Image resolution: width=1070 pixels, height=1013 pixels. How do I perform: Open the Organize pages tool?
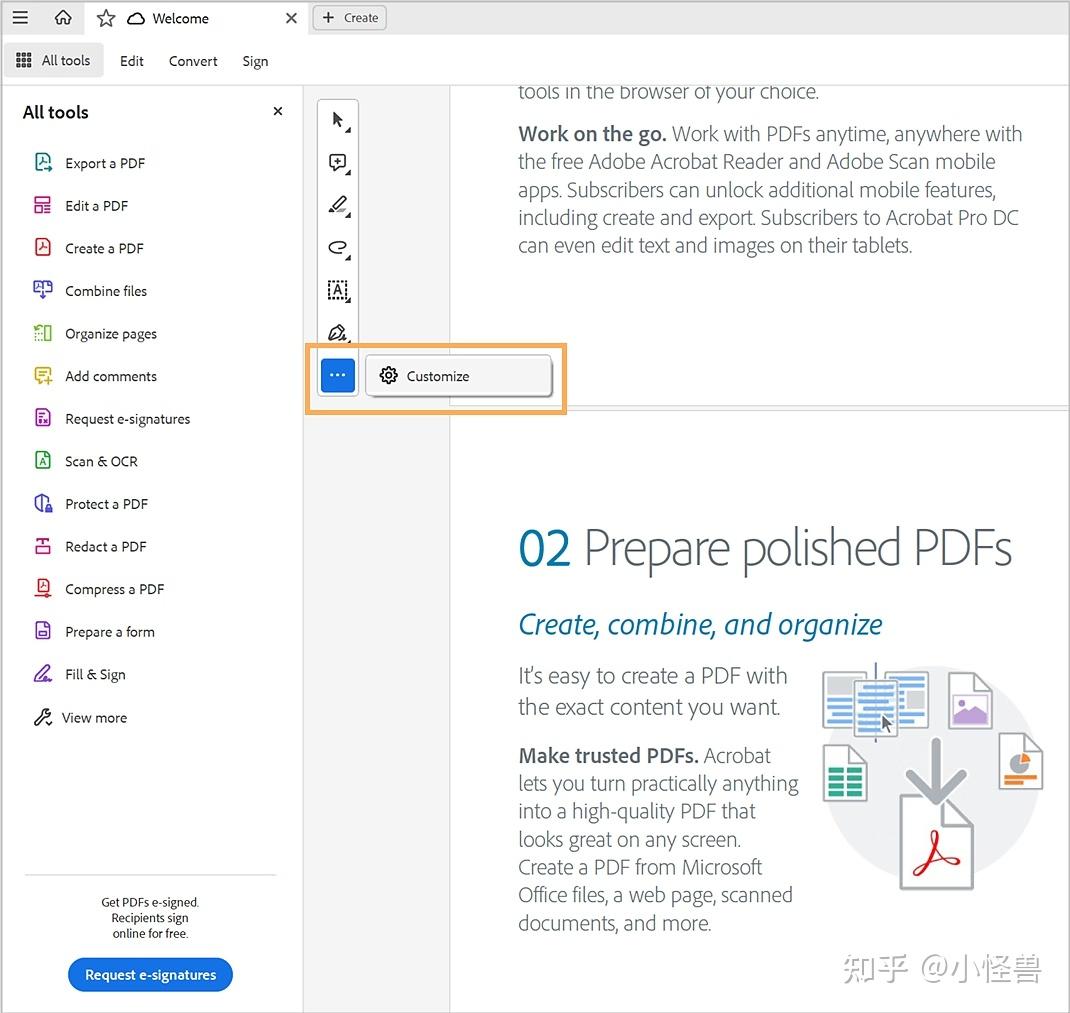(x=110, y=333)
